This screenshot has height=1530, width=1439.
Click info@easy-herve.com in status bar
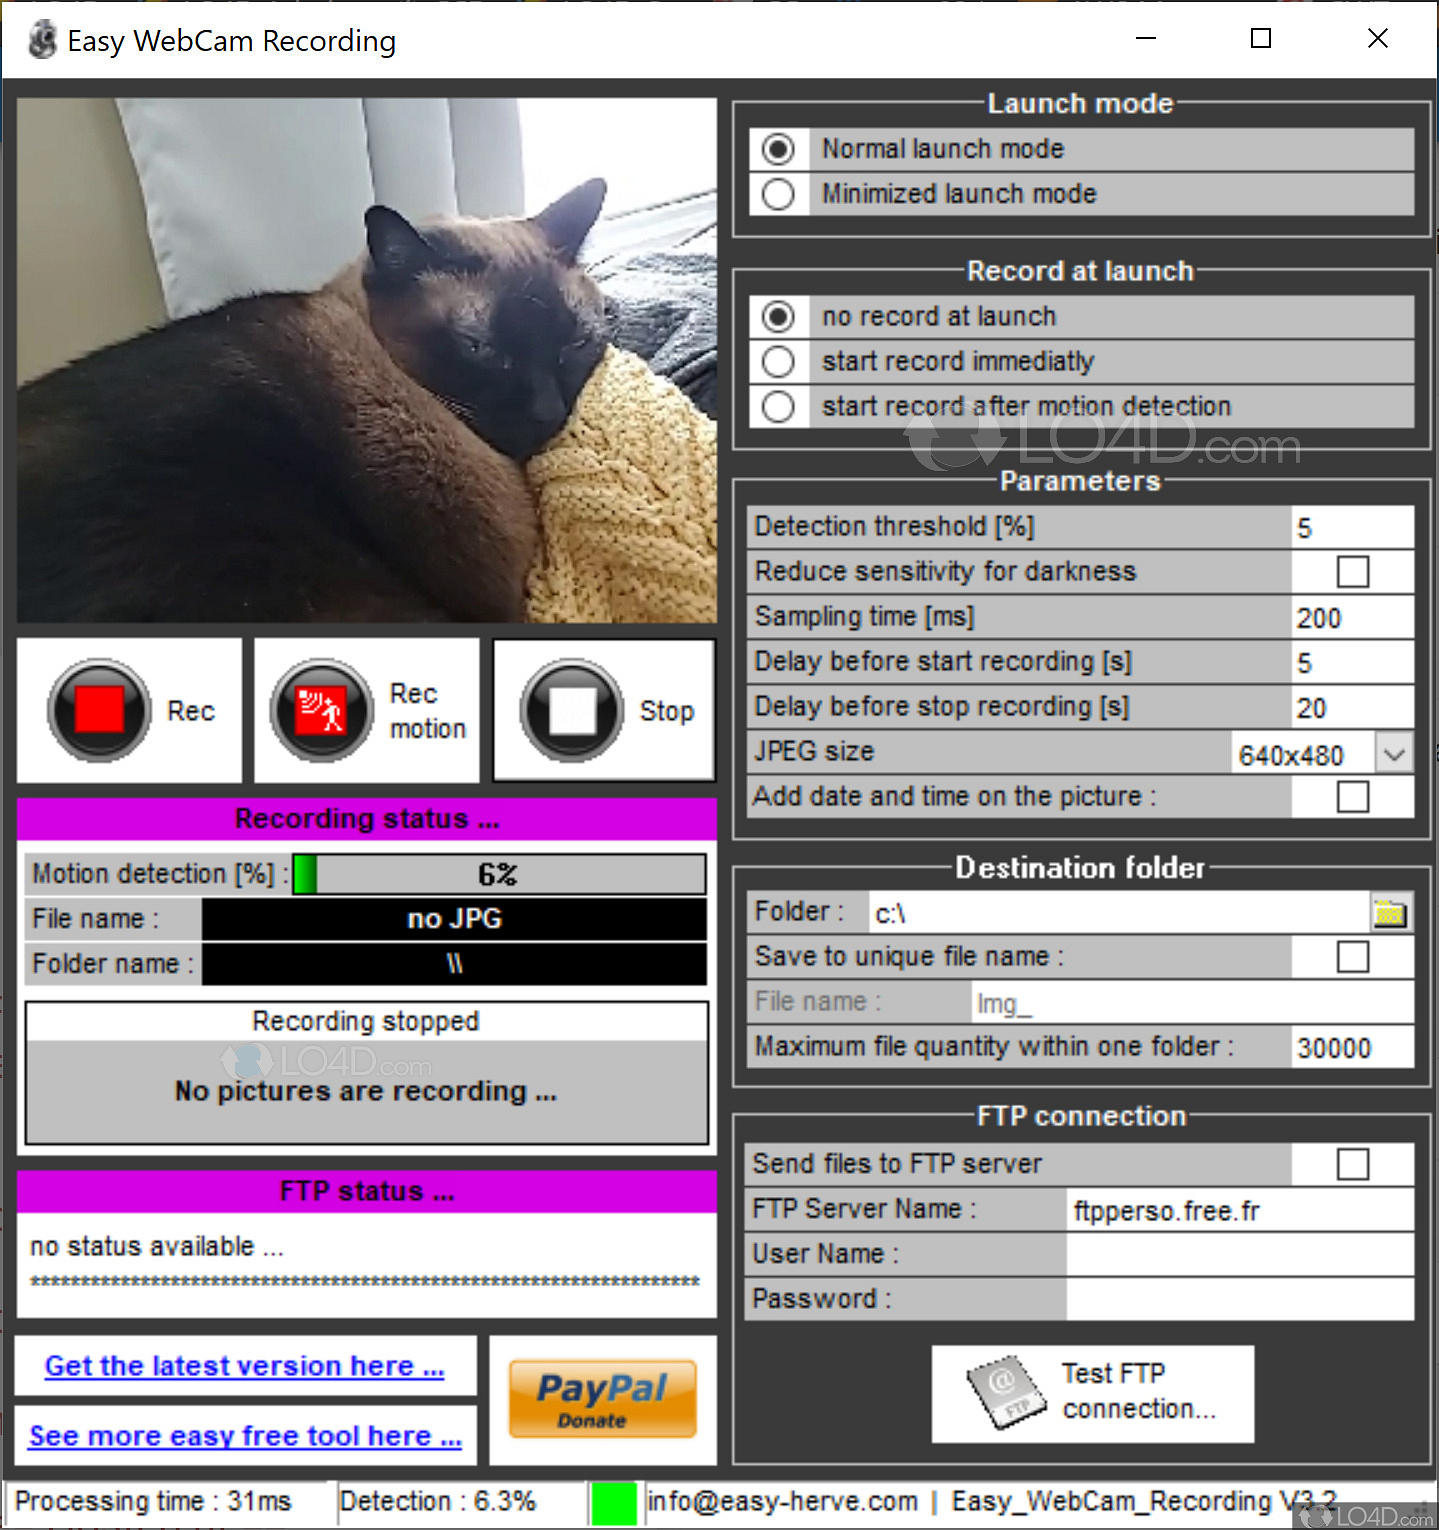click(x=783, y=1502)
